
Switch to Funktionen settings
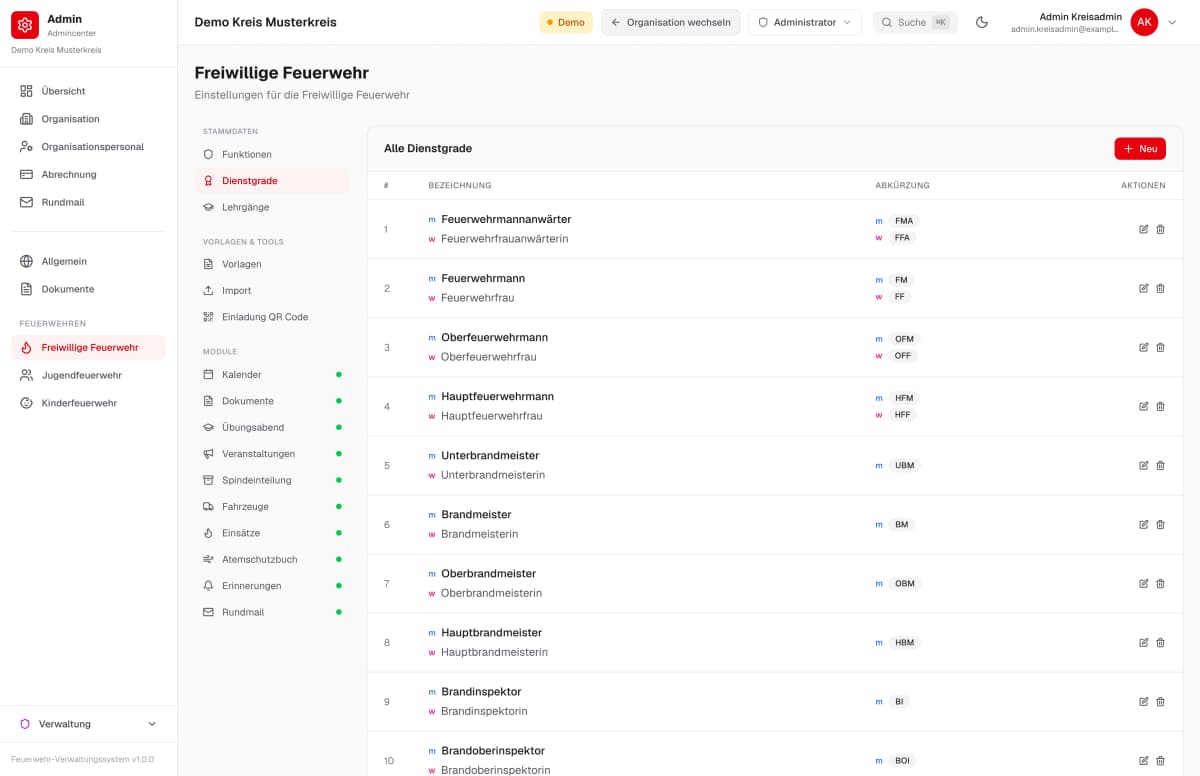tap(272, 154)
